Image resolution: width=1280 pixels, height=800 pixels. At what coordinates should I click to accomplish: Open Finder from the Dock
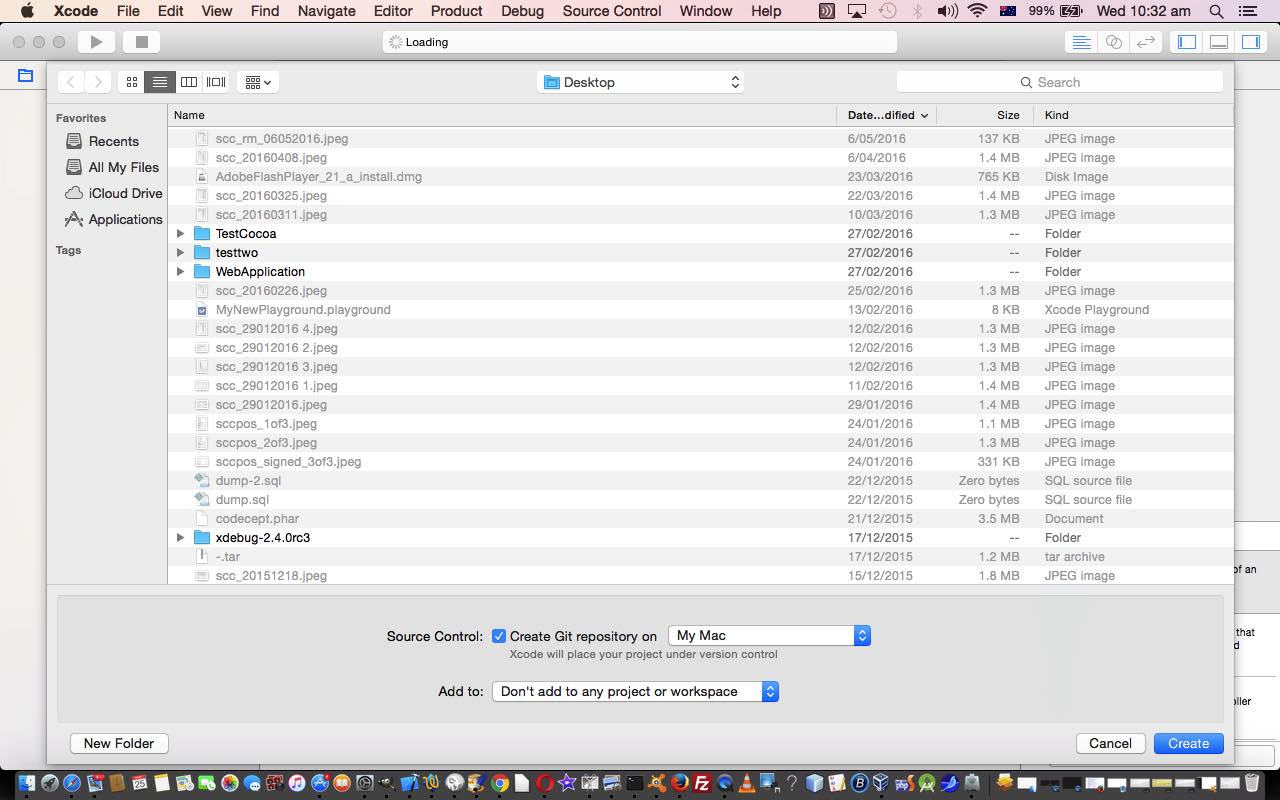click(x=27, y=783)
